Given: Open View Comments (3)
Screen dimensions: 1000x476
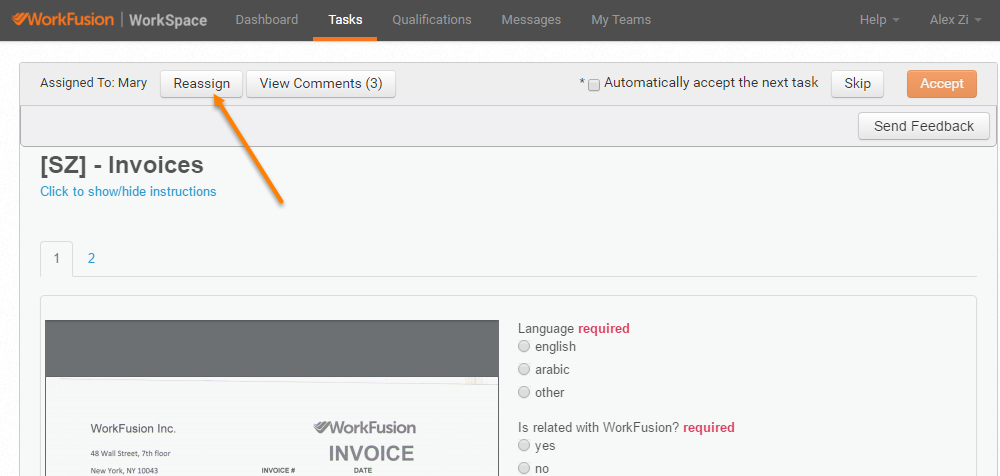Looking at the screenshot, I should [x=321, y=84].
